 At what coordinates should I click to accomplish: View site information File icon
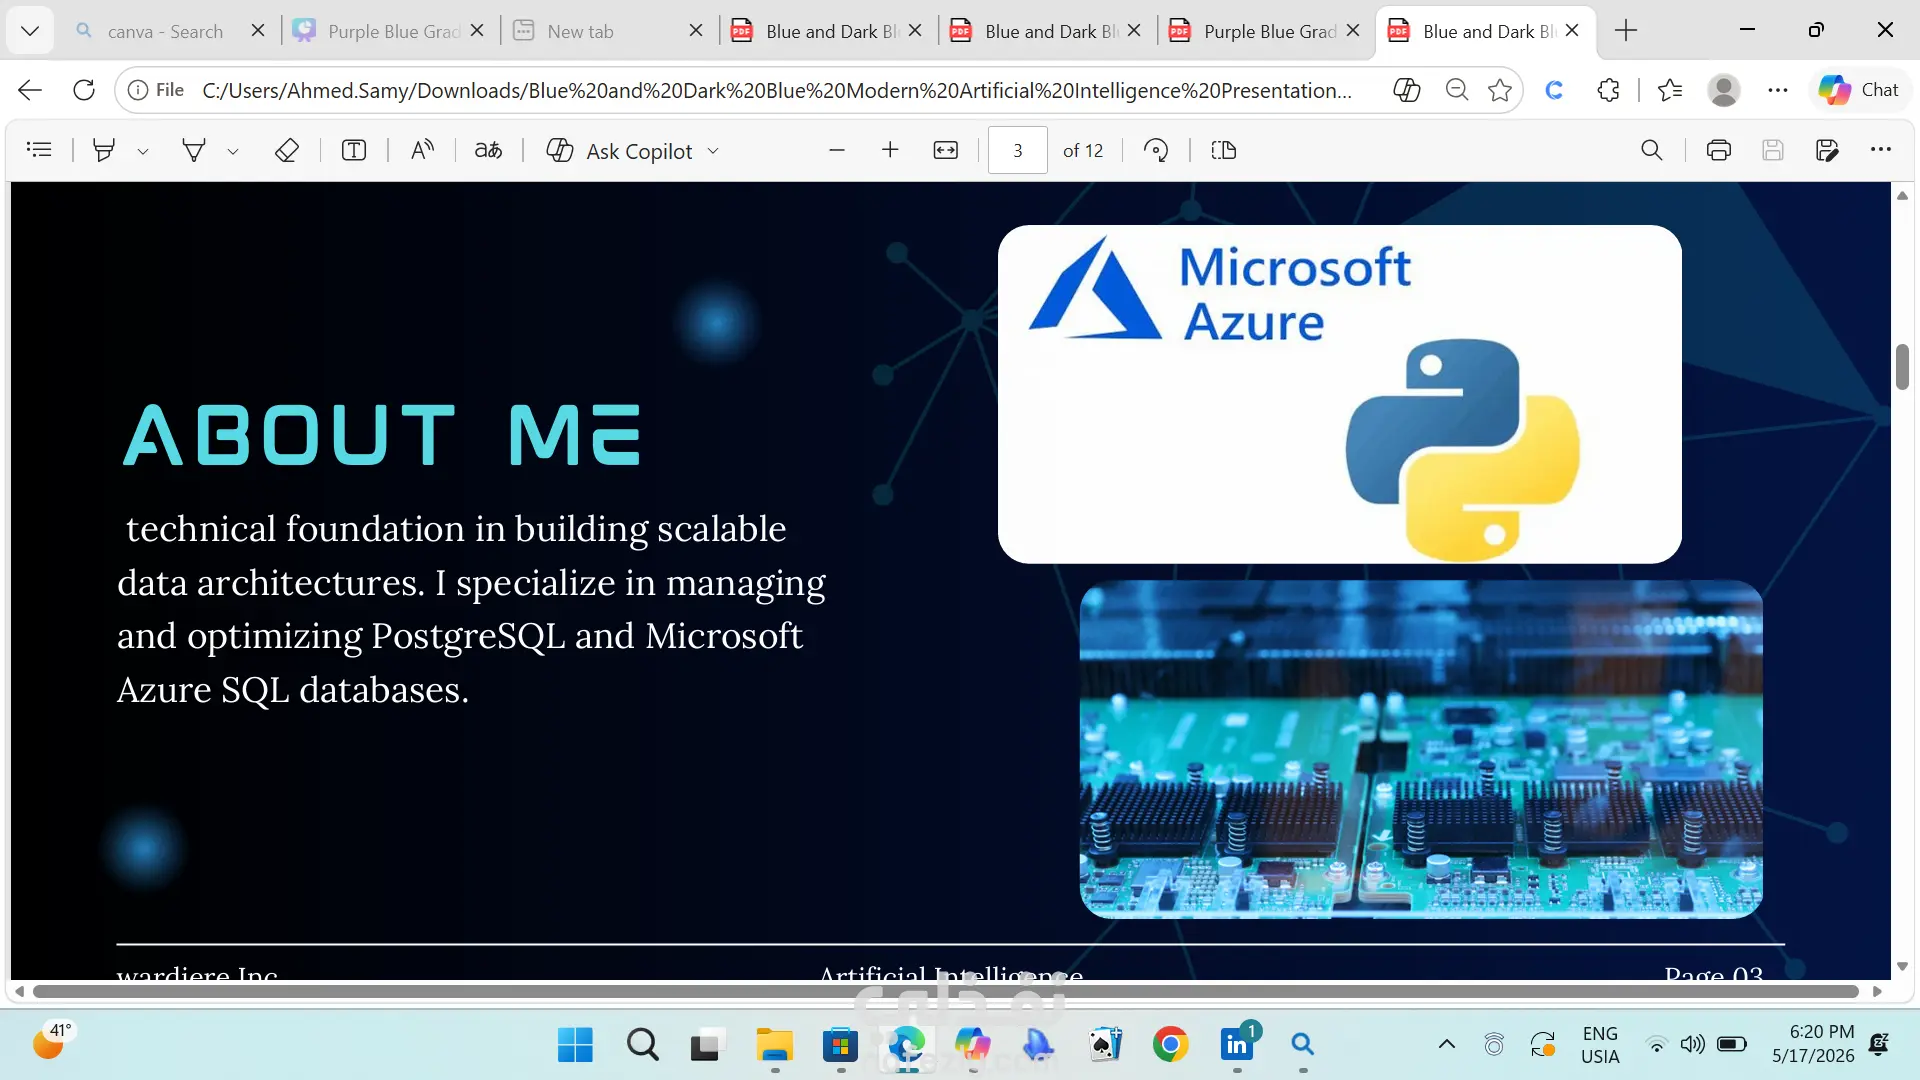pos(156,90)
